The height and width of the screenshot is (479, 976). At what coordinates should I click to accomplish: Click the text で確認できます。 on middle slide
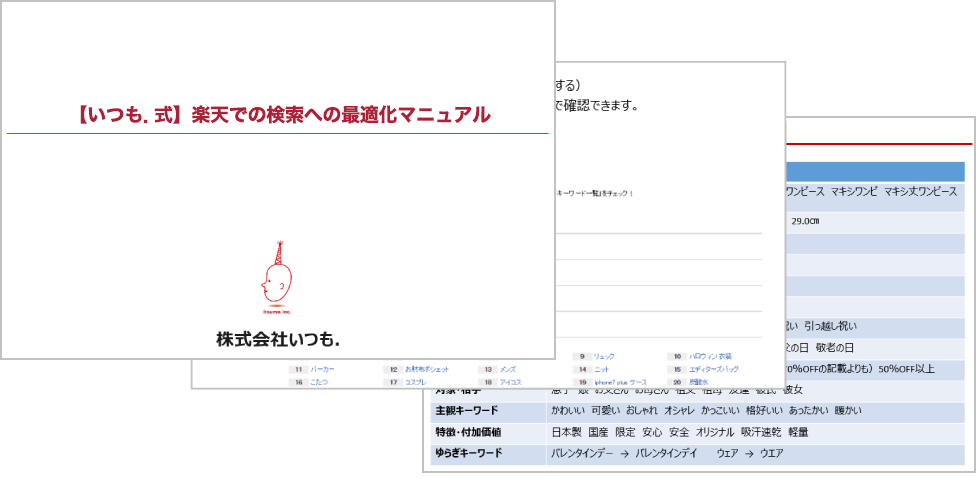[x=596, y=106]
